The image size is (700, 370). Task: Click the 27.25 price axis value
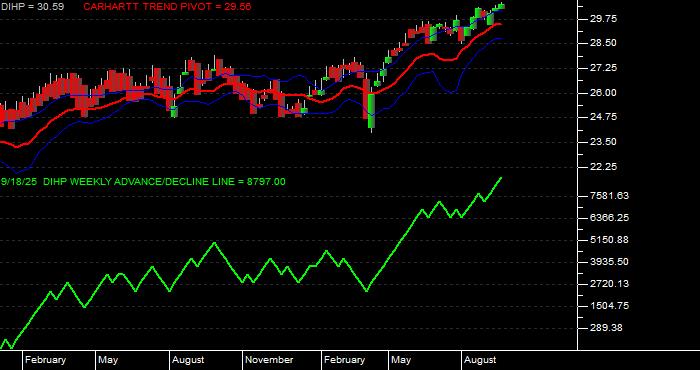604,68
